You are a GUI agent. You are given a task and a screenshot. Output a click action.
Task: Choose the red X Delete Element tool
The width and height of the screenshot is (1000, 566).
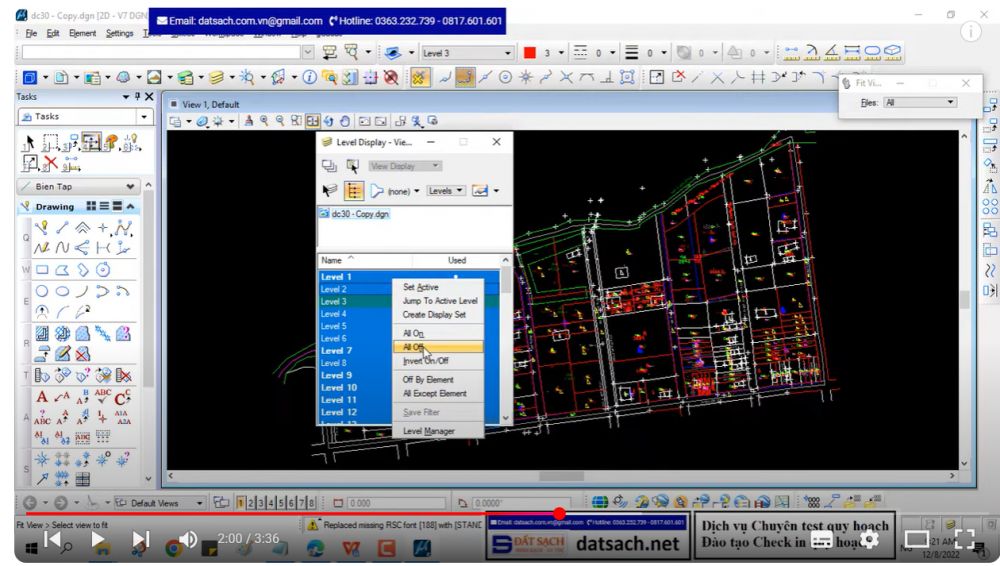[50, 163]
